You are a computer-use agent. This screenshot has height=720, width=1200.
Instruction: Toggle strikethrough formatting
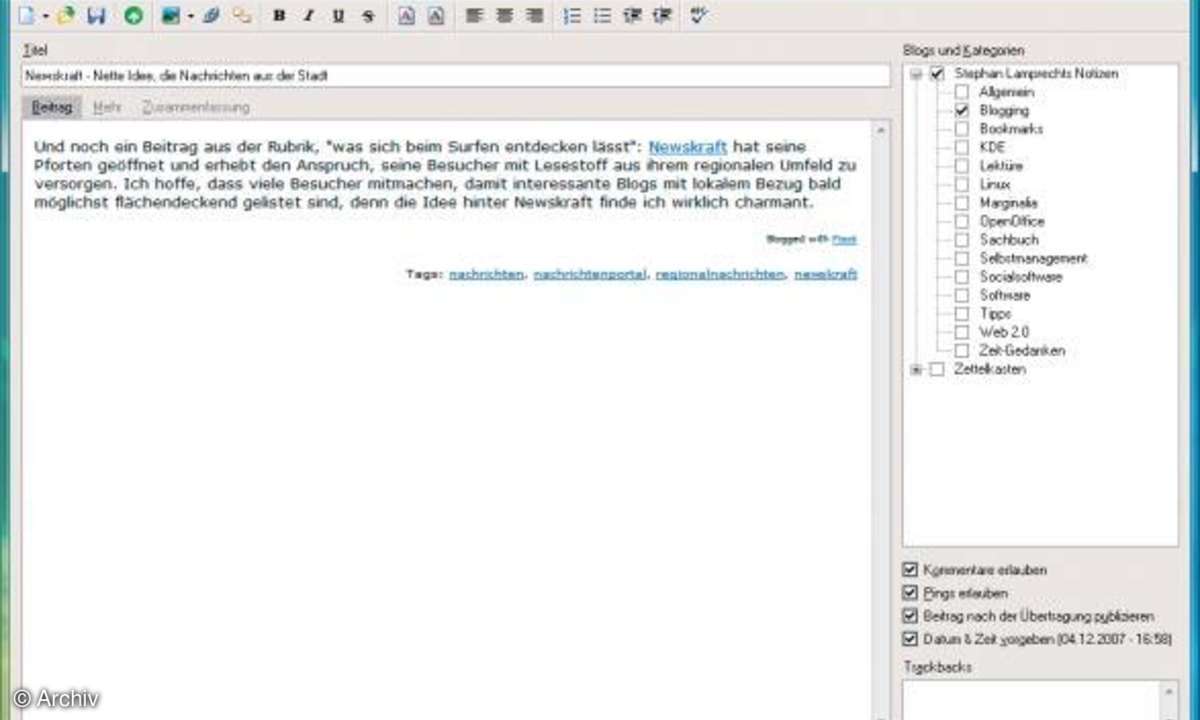tap(369, 16)
